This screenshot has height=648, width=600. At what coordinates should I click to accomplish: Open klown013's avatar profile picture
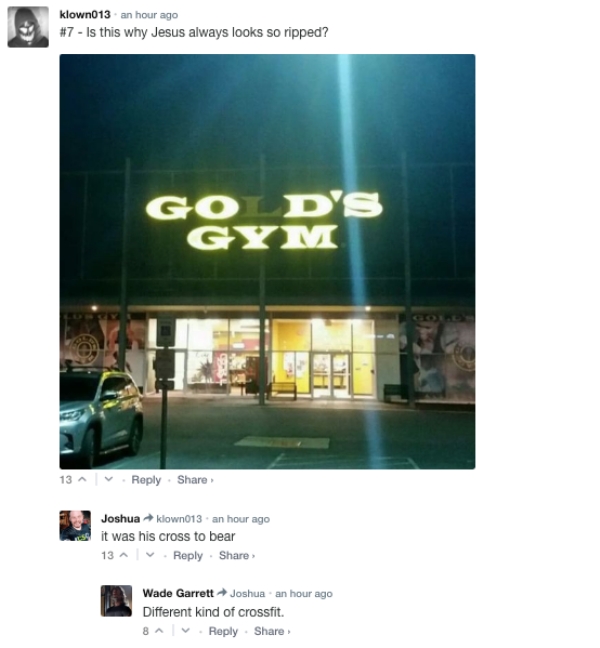28,27
